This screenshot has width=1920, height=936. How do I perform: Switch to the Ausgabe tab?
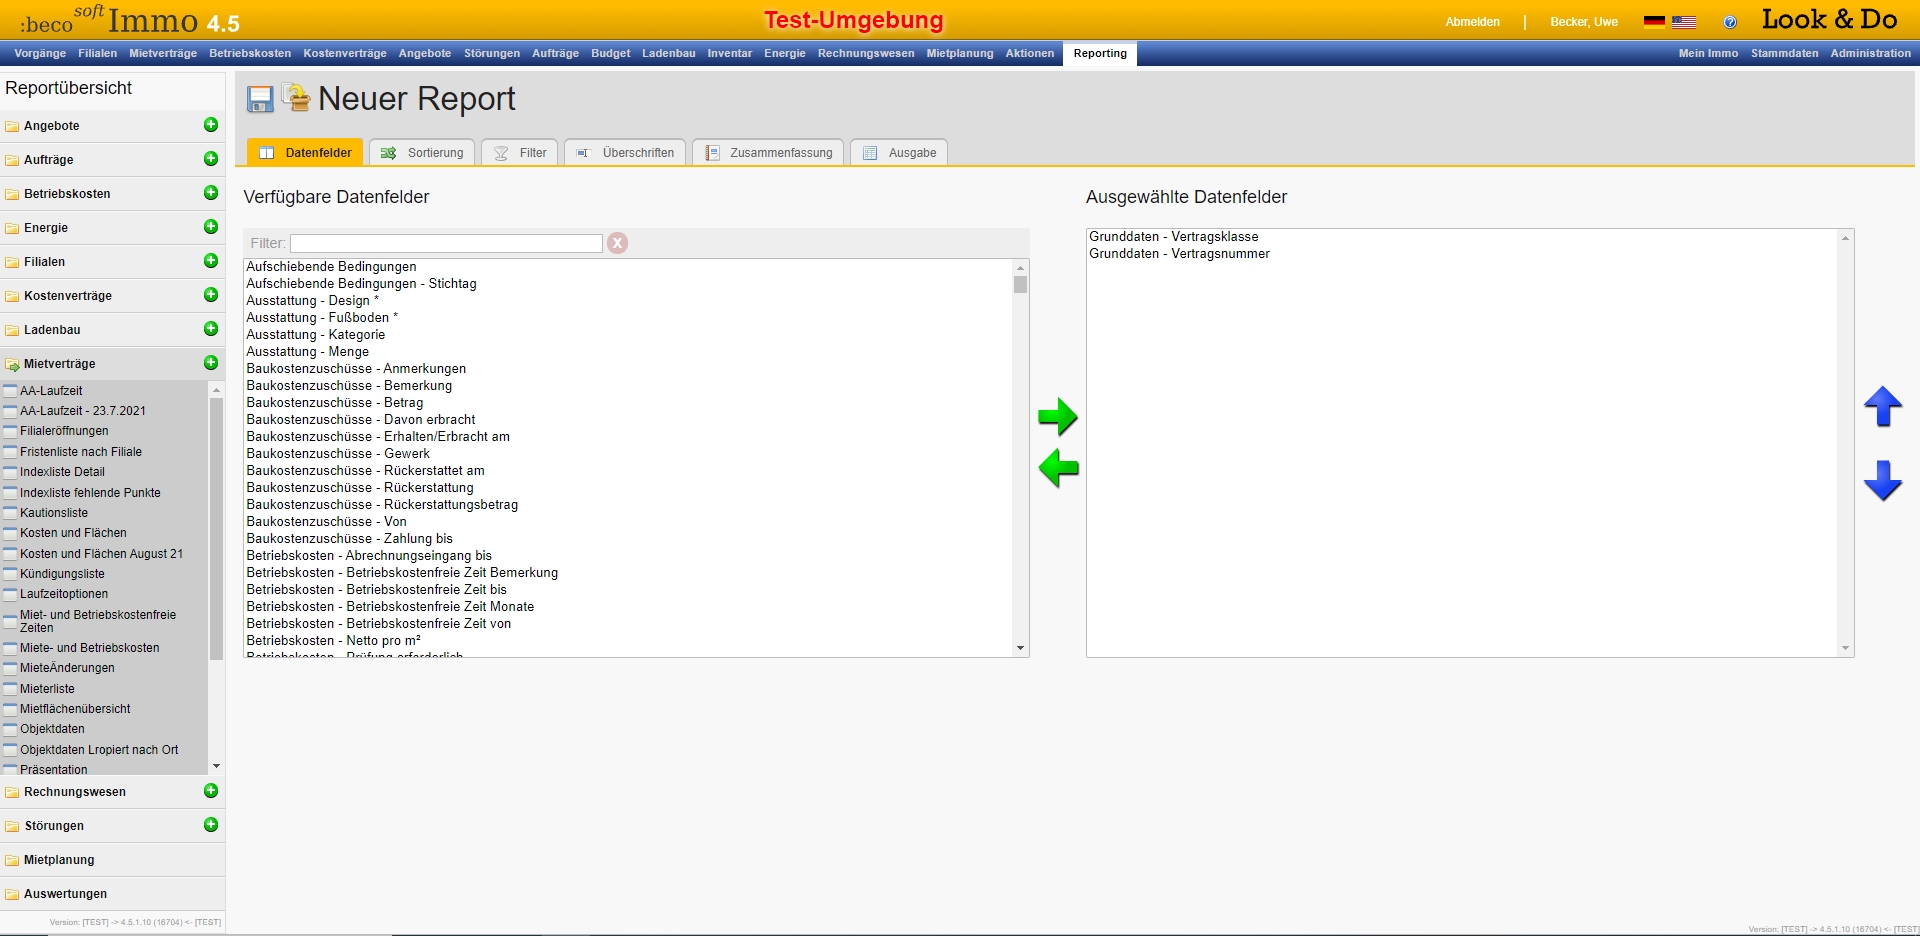click(x=899, y=153)
